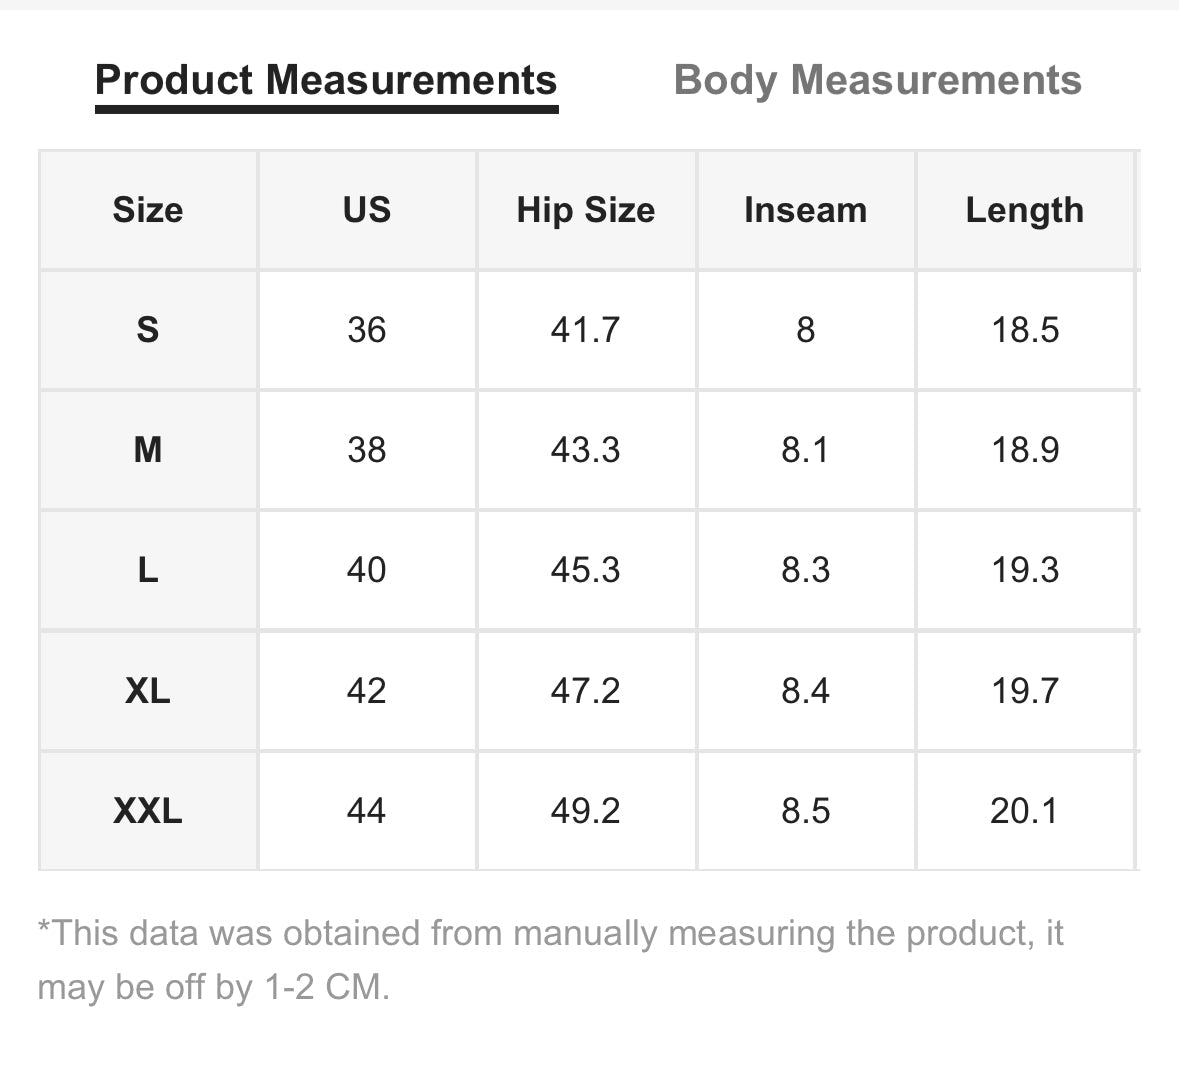
Task: Click the US column header
Action: click(x=367, y=210)
